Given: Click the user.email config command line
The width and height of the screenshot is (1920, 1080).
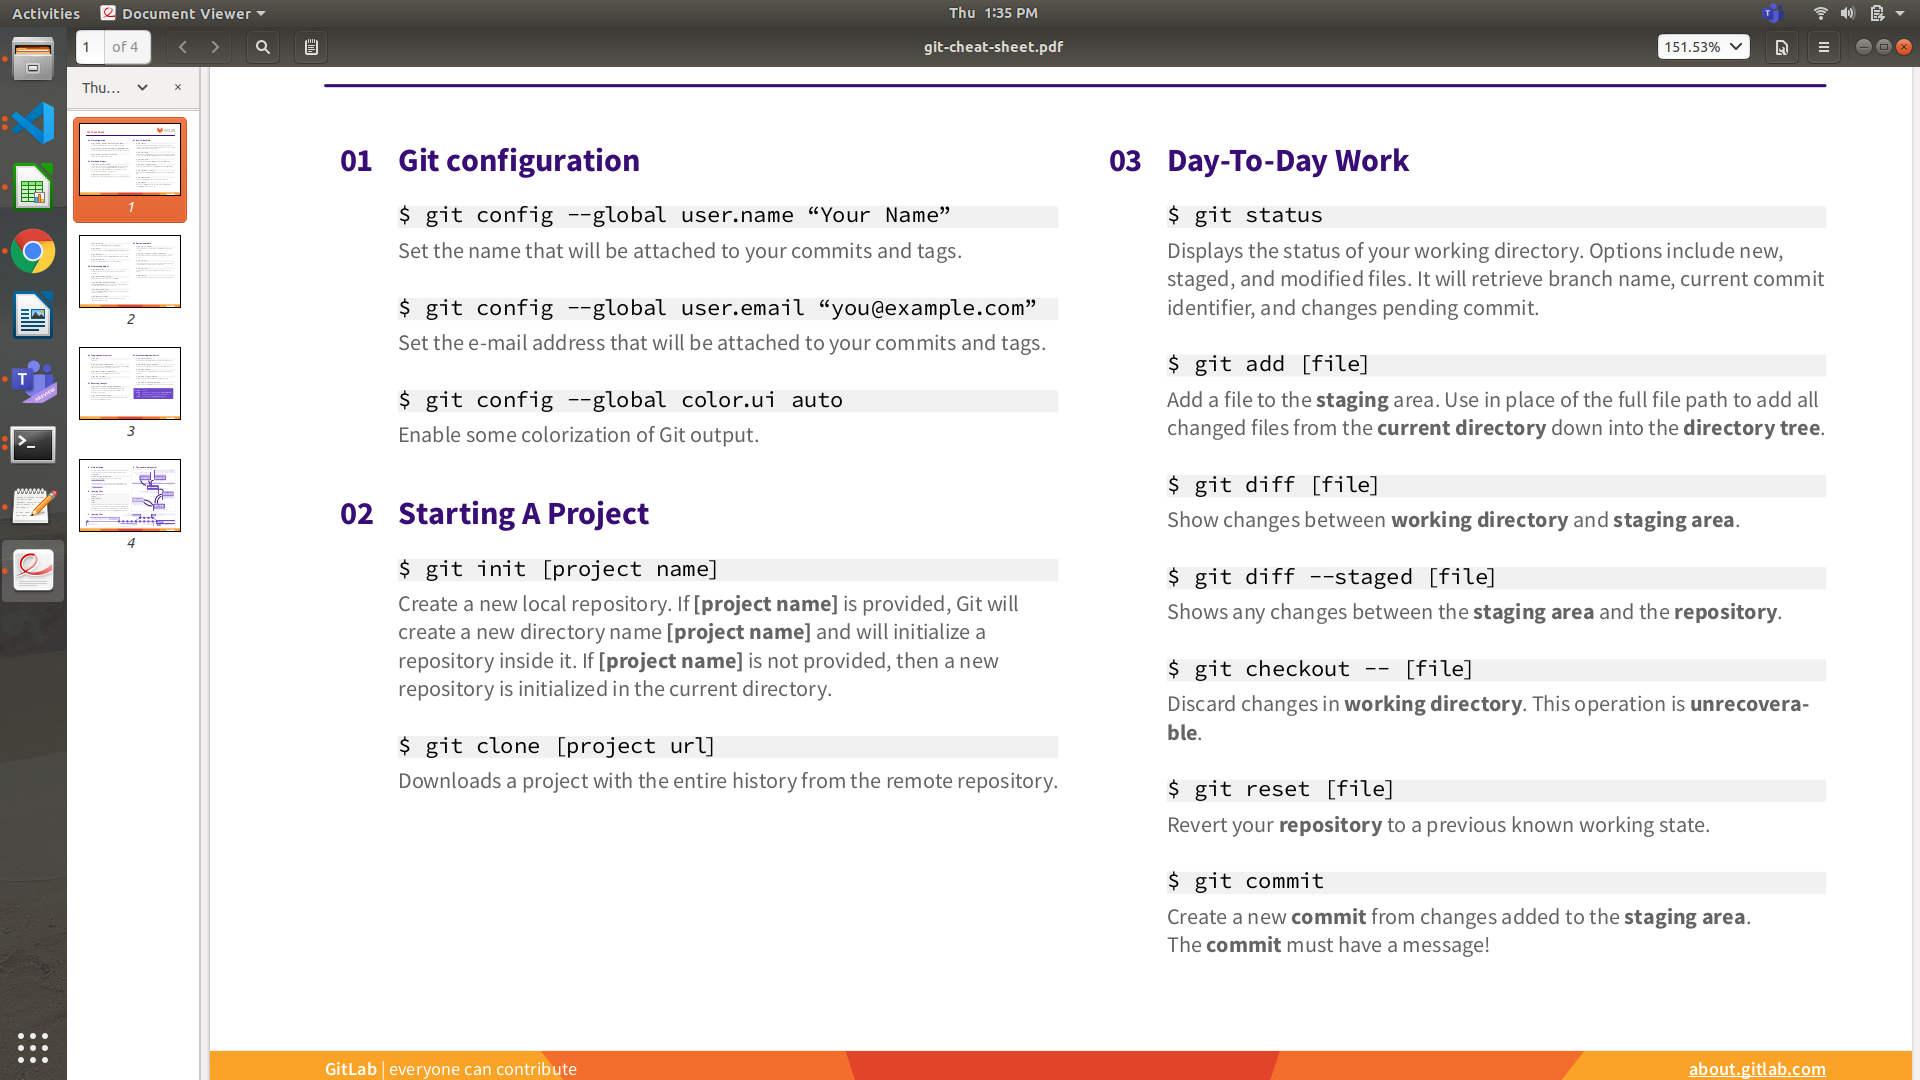Looking at the screenshot, I should (x=717, y=309).
